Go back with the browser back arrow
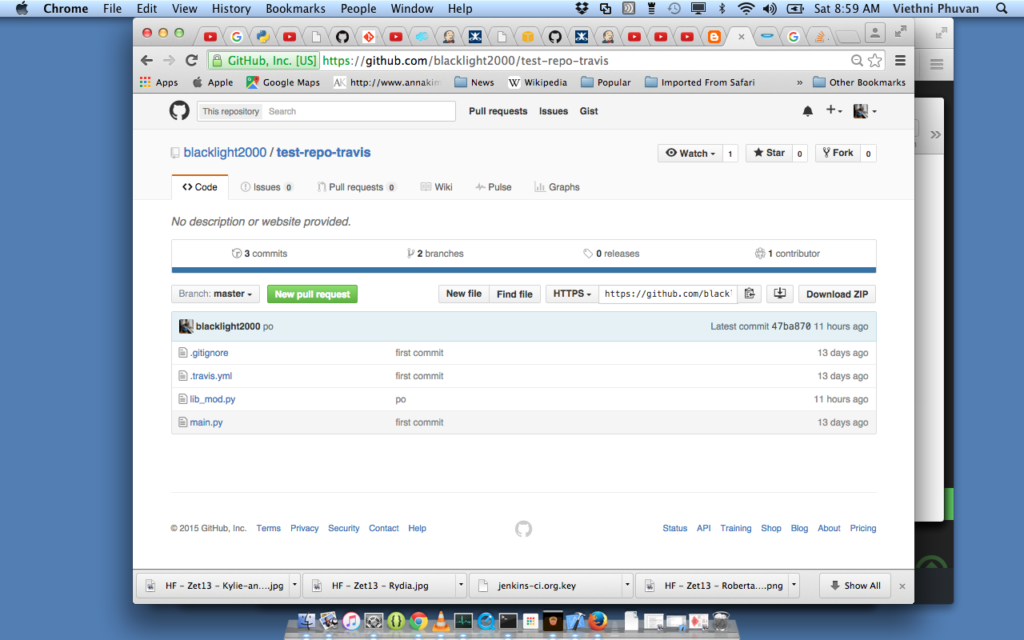 tap(147, 61)
